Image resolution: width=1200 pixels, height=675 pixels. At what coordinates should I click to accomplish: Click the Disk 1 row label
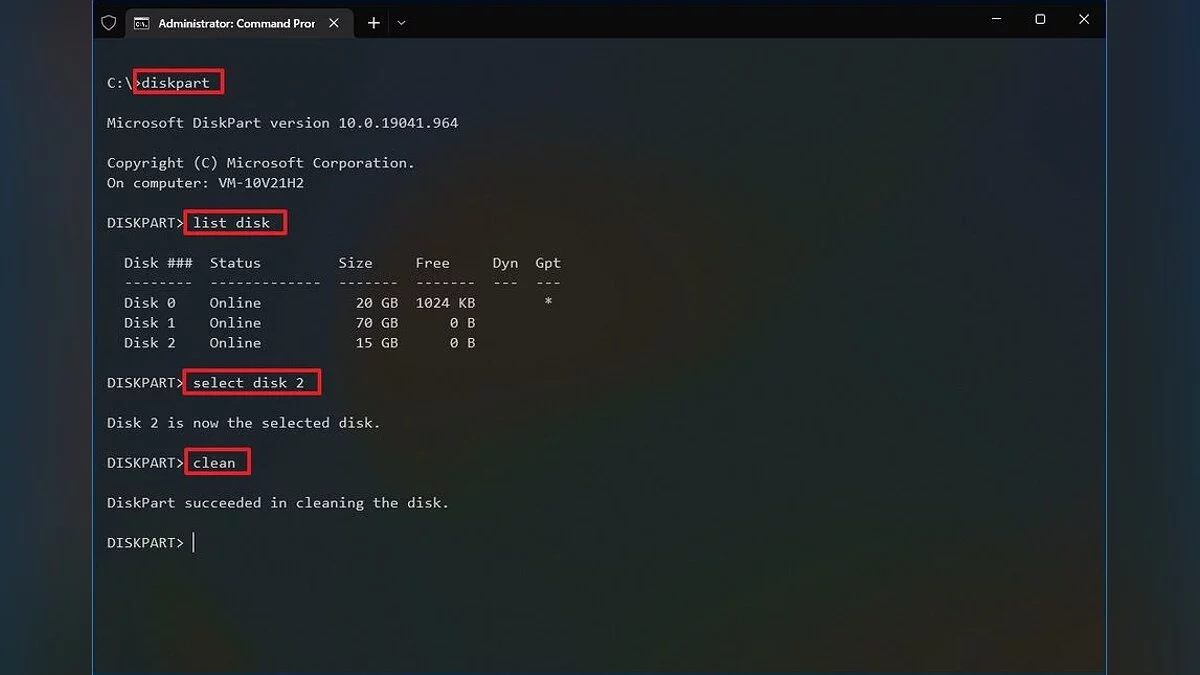[150, 323]
